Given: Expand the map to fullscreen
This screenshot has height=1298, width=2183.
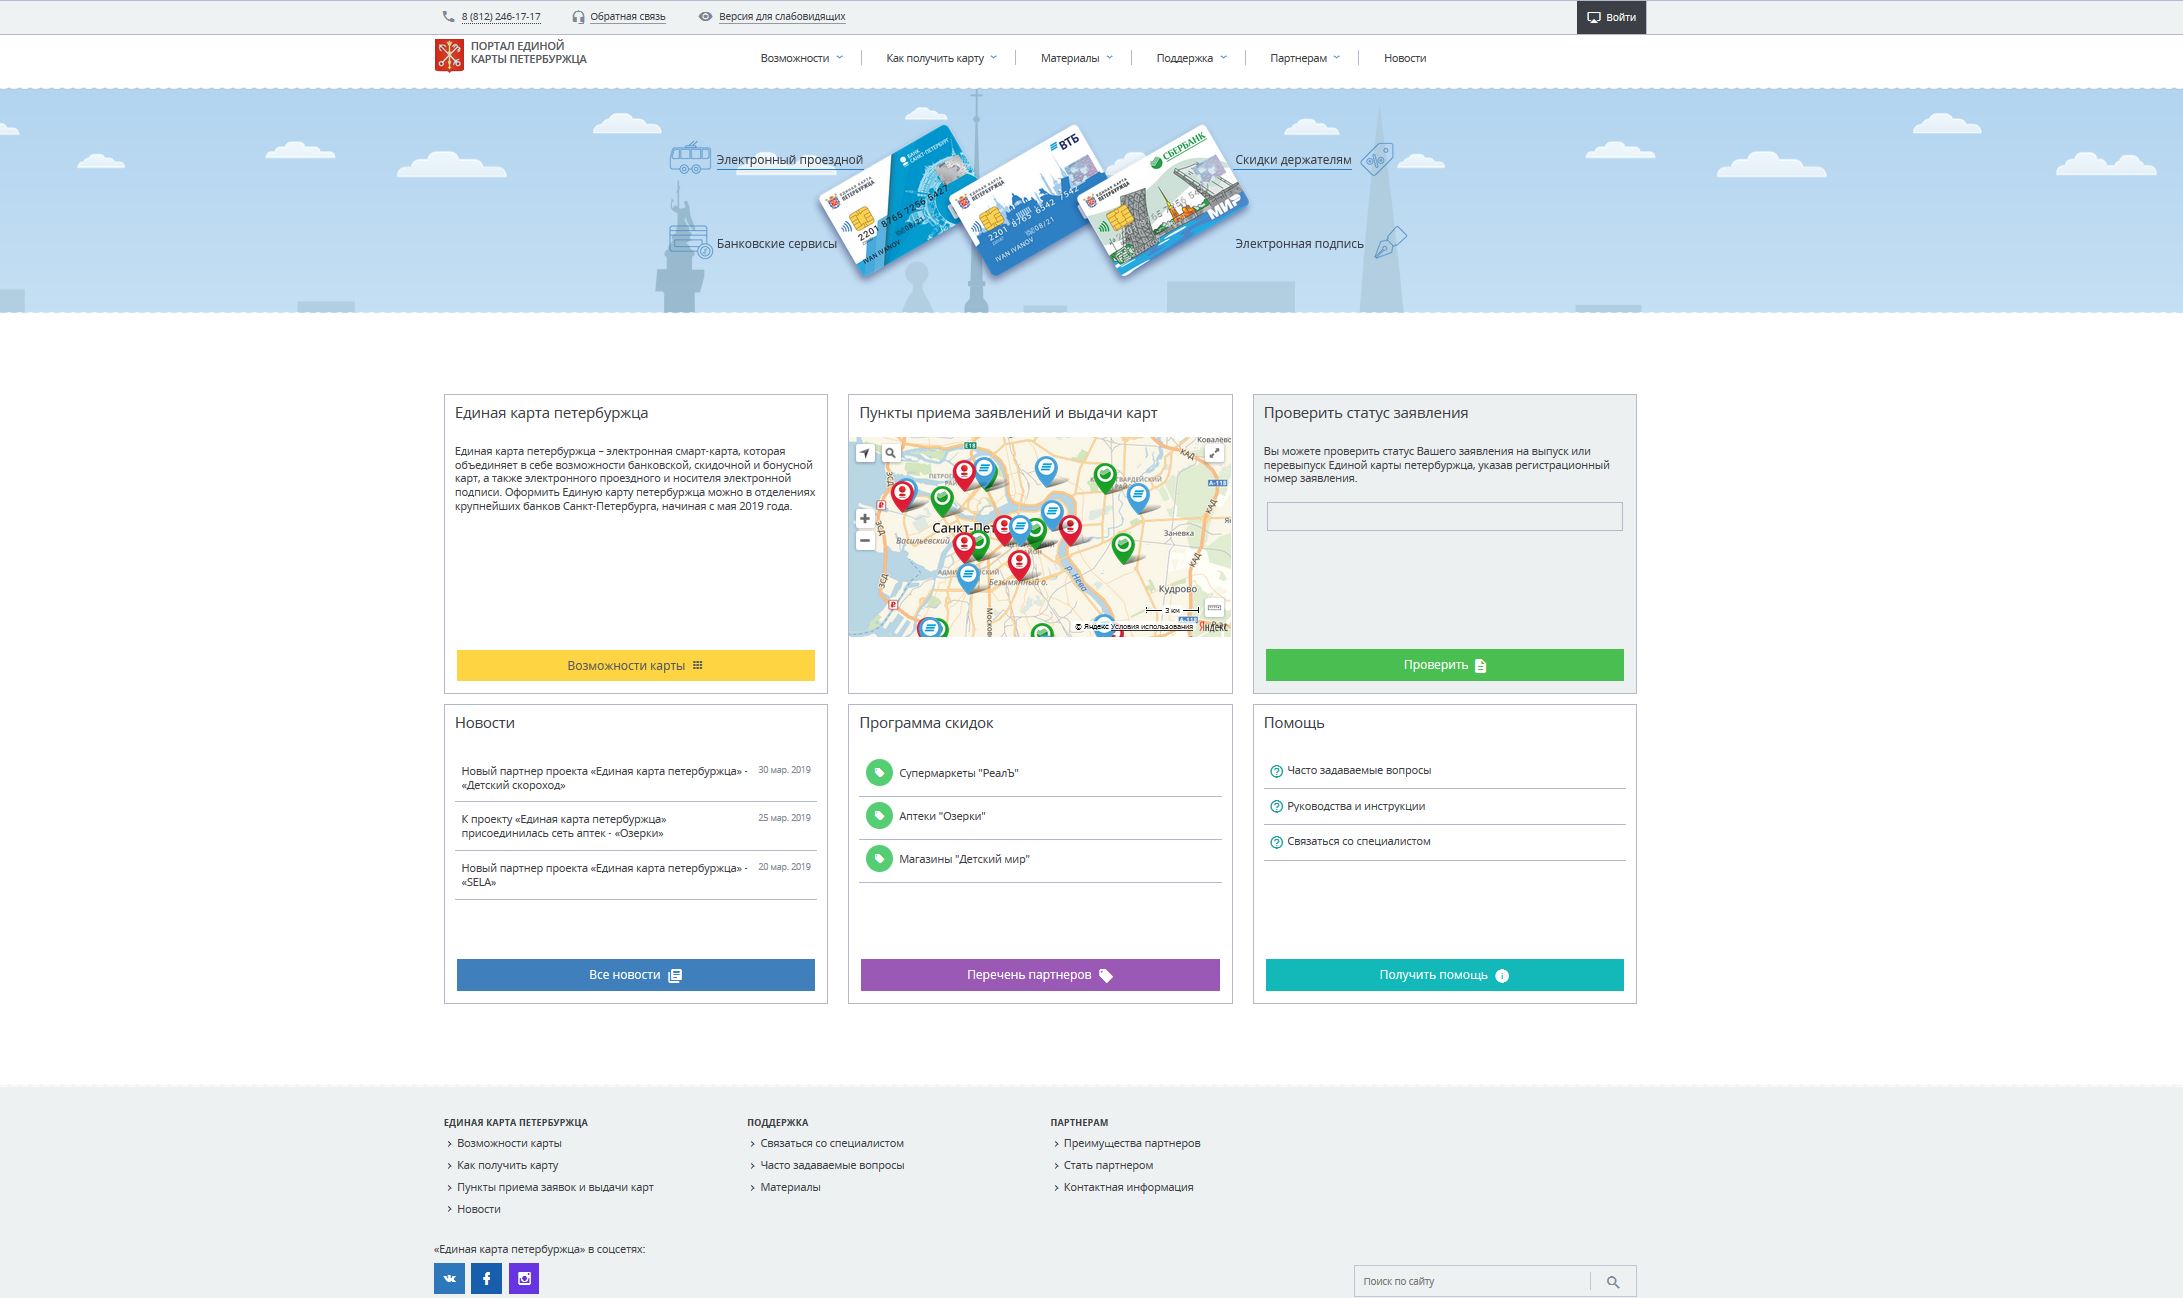Looking at the screenshot, I should pos(1214,453).
